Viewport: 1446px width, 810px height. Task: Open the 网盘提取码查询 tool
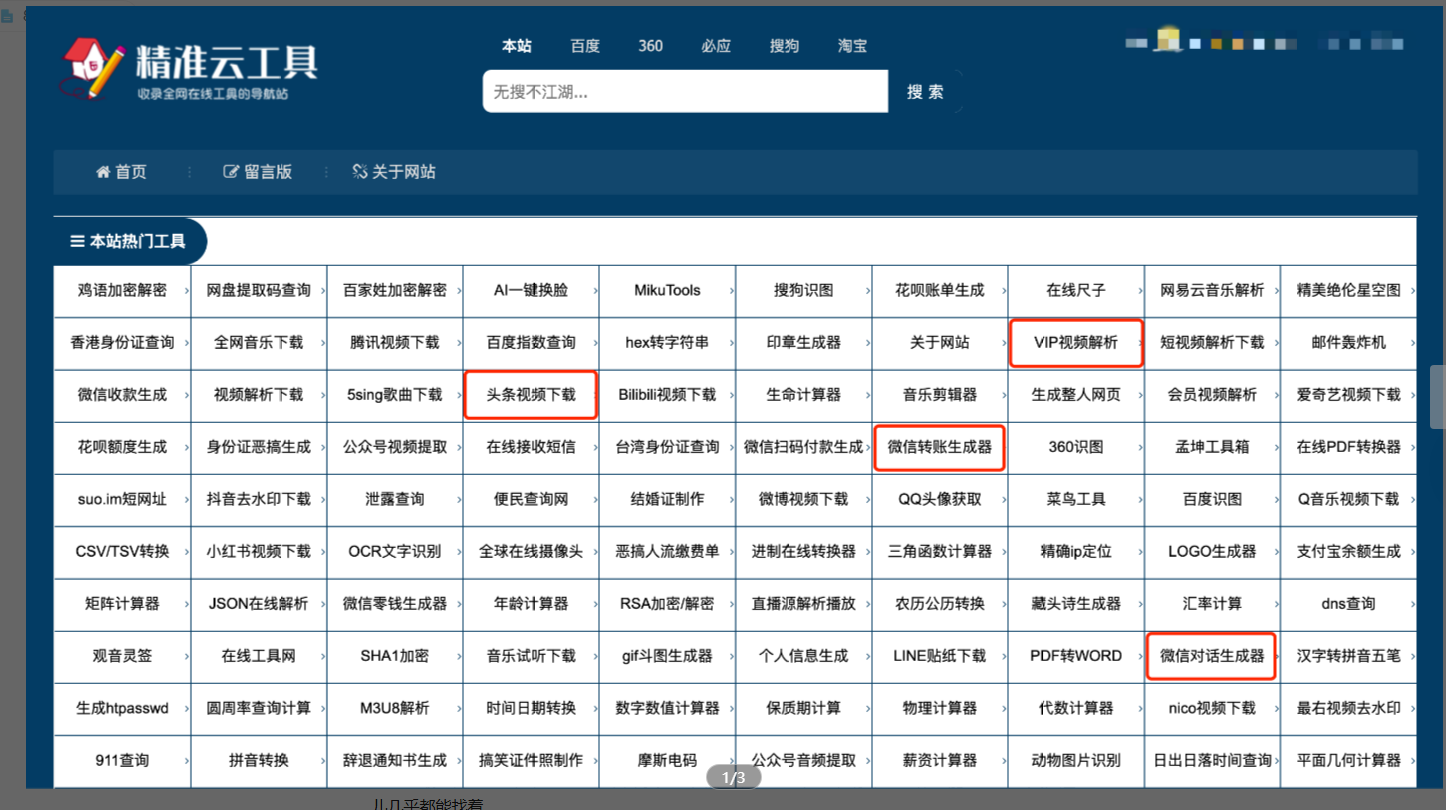[x=258, y=290]
